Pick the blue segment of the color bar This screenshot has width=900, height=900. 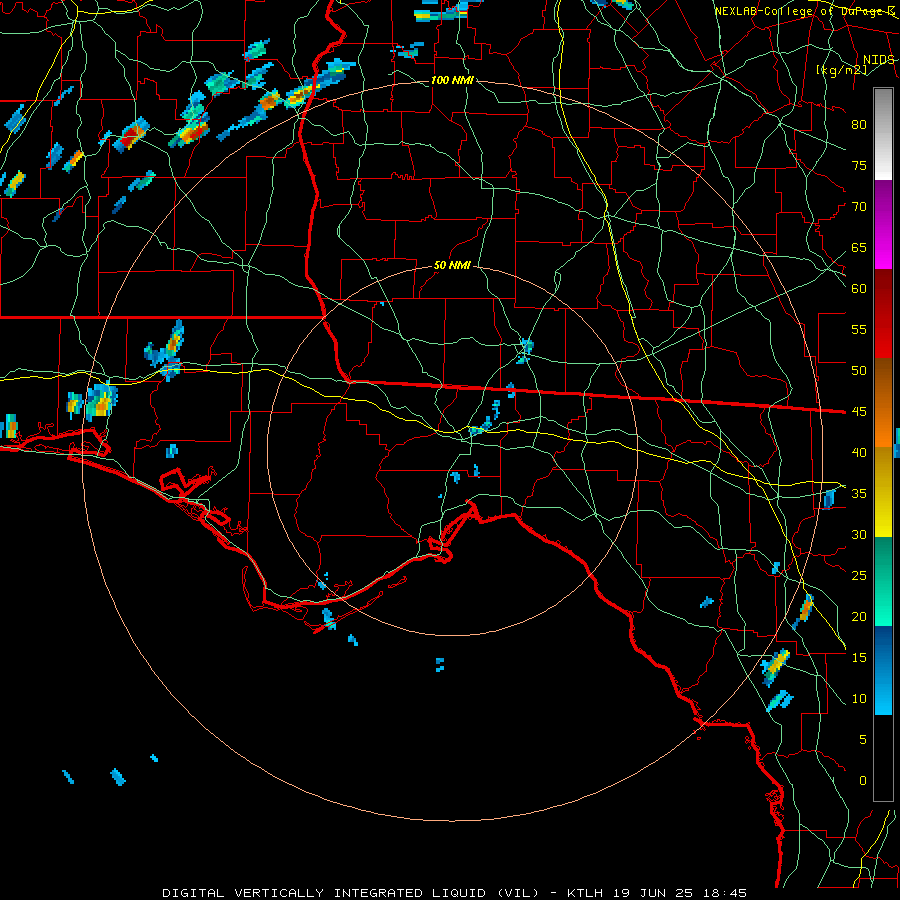pos(883,670)
